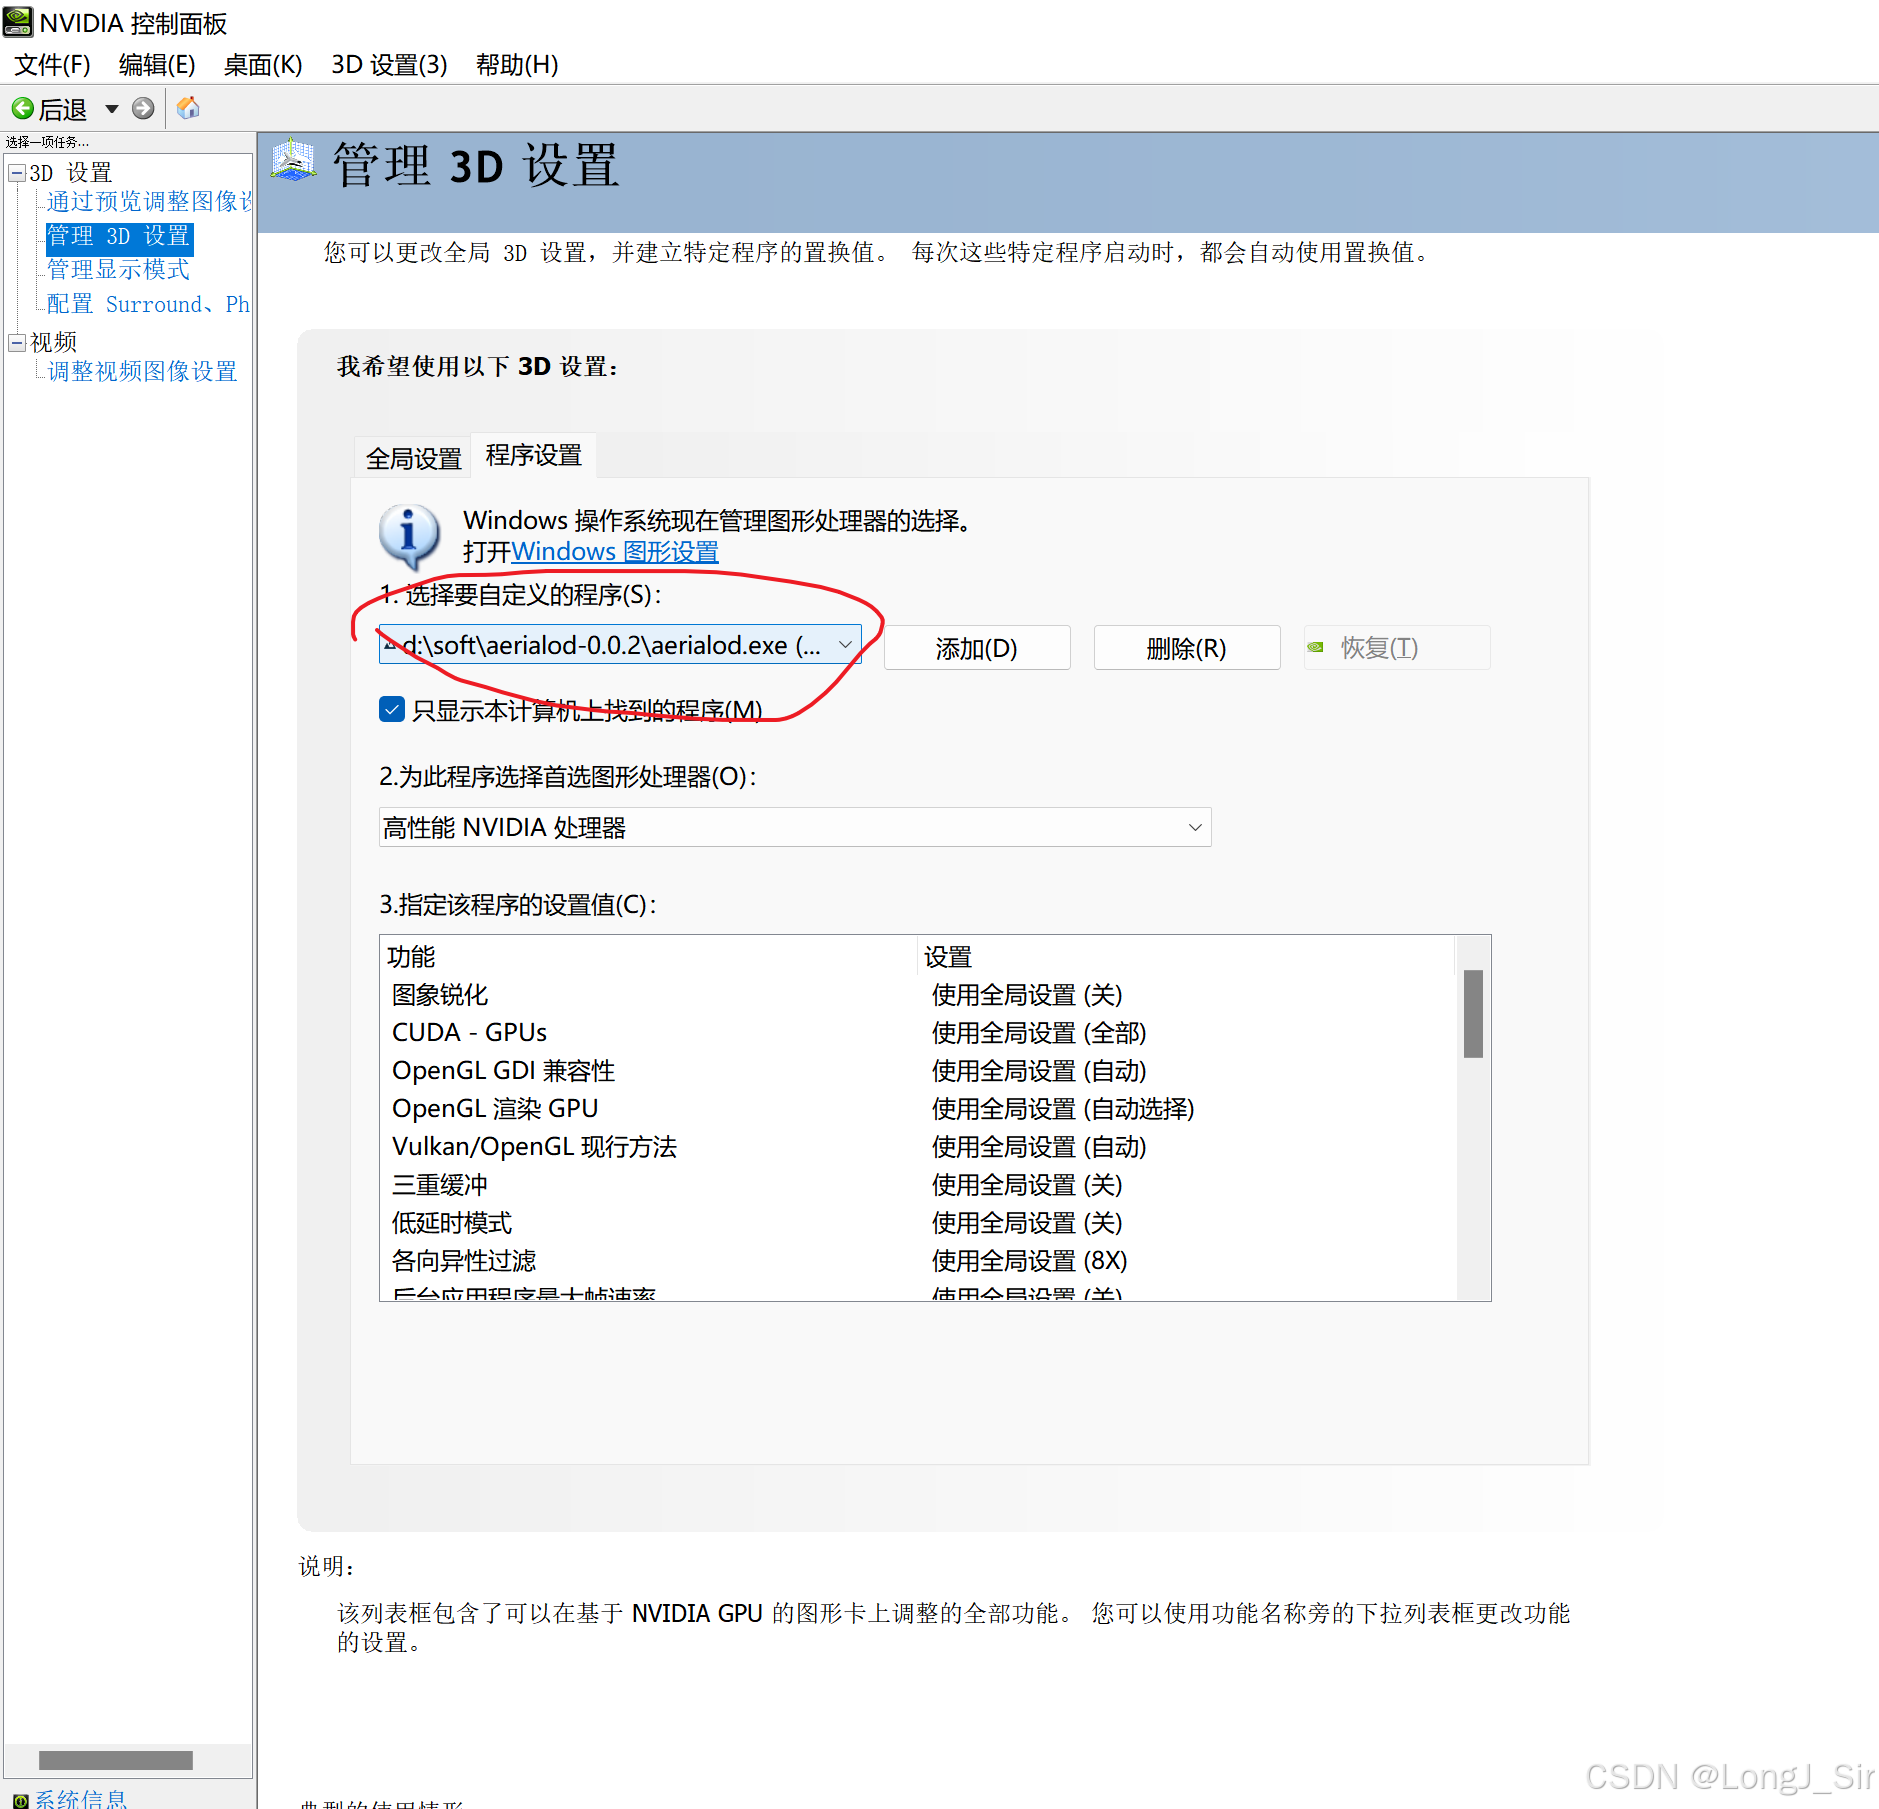Open the program selection dropdown aerialod.exe
1879x1809 pixels.
(620, 646)
